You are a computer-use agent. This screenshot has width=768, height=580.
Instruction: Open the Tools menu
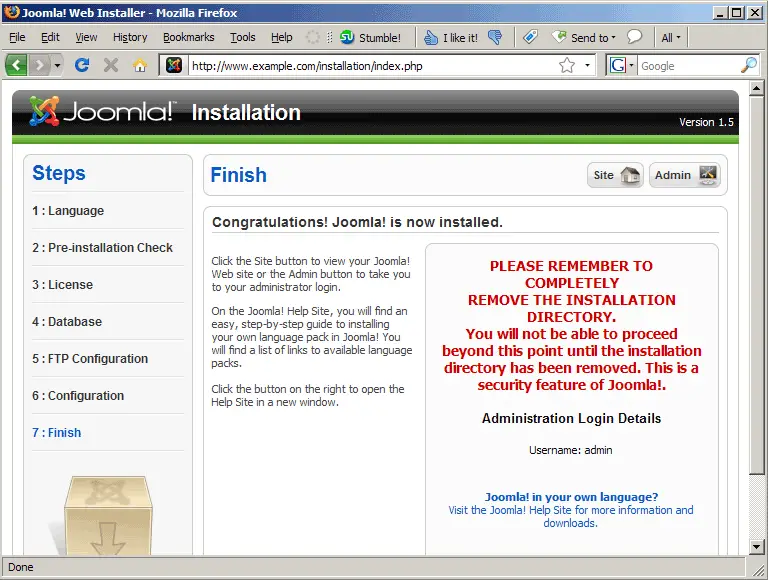(243, 37)
